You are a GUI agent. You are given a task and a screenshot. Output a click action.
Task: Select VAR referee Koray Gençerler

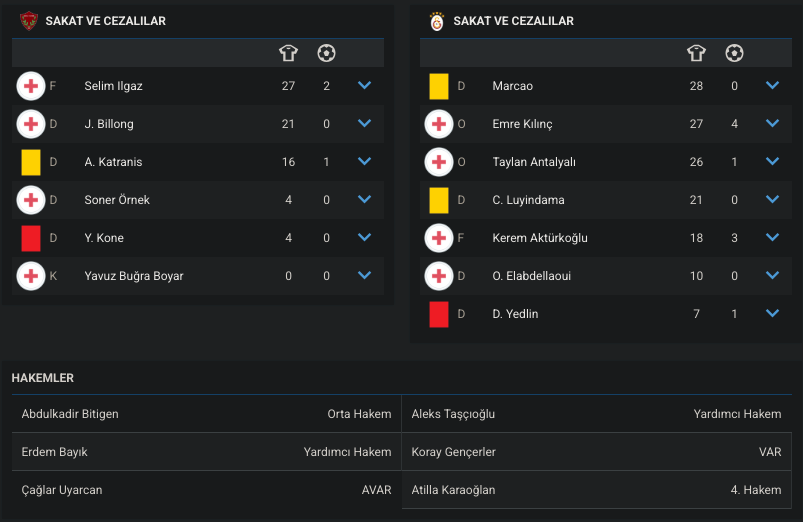pos(453,452)
